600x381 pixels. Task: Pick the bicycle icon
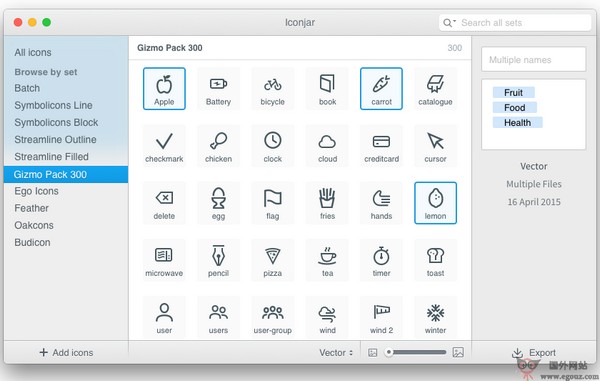click(272, 89)
